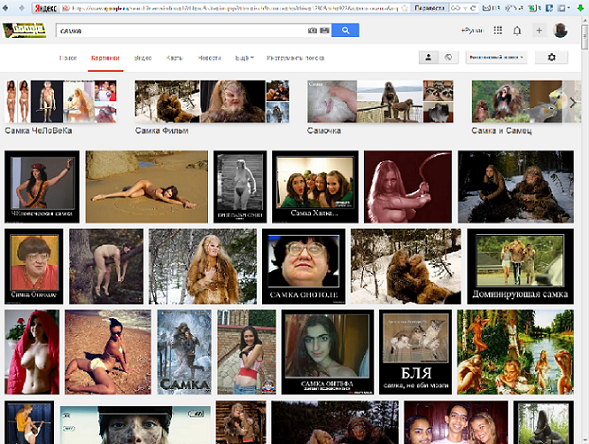
Task: Open the Самка и Самец category group
Action: 526,107
